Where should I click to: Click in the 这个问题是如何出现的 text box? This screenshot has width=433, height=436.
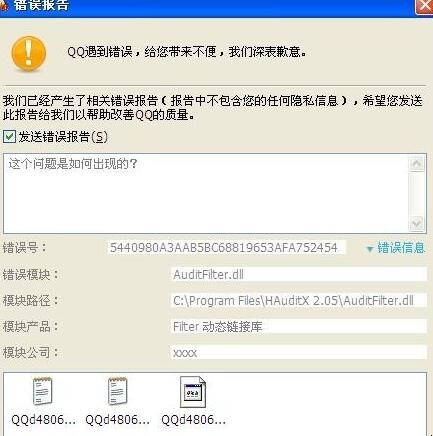coord(206,194)
